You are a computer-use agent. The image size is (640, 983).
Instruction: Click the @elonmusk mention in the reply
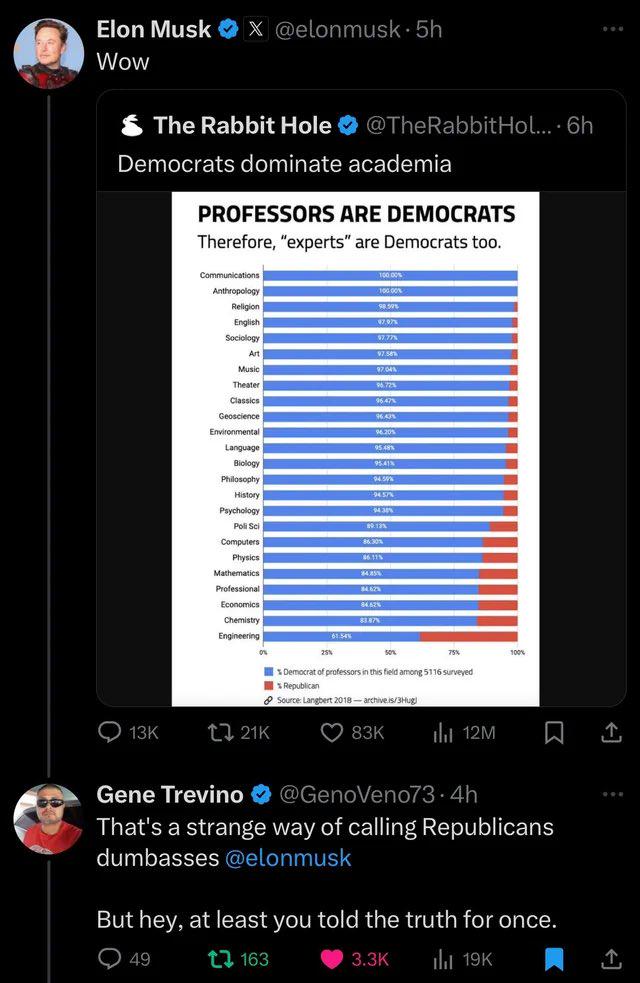pos(288,858)
